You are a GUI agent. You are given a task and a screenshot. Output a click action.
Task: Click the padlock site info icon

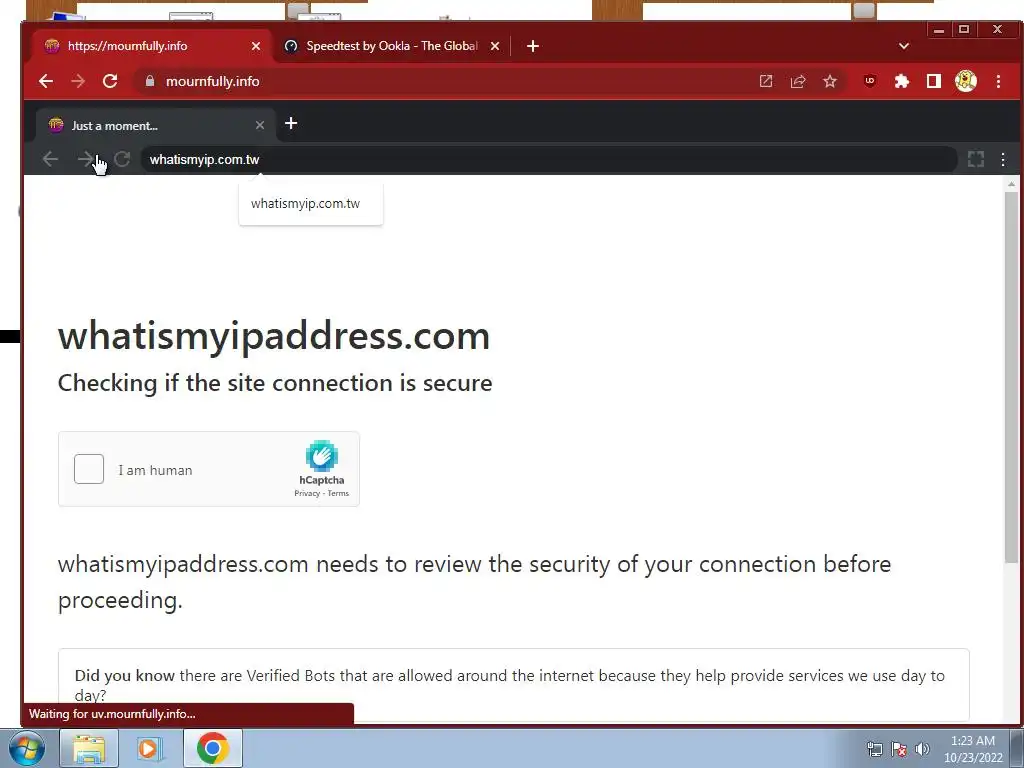point(150,81)
